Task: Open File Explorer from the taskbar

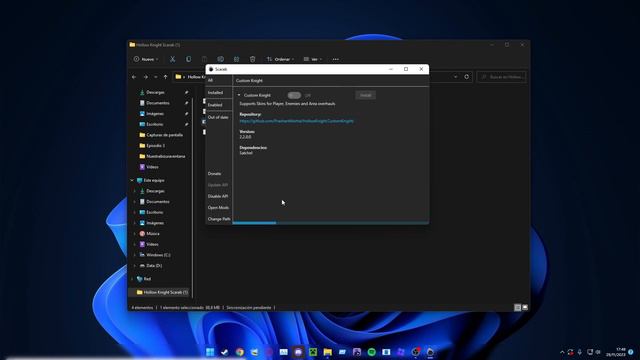Action: (328, 352)
